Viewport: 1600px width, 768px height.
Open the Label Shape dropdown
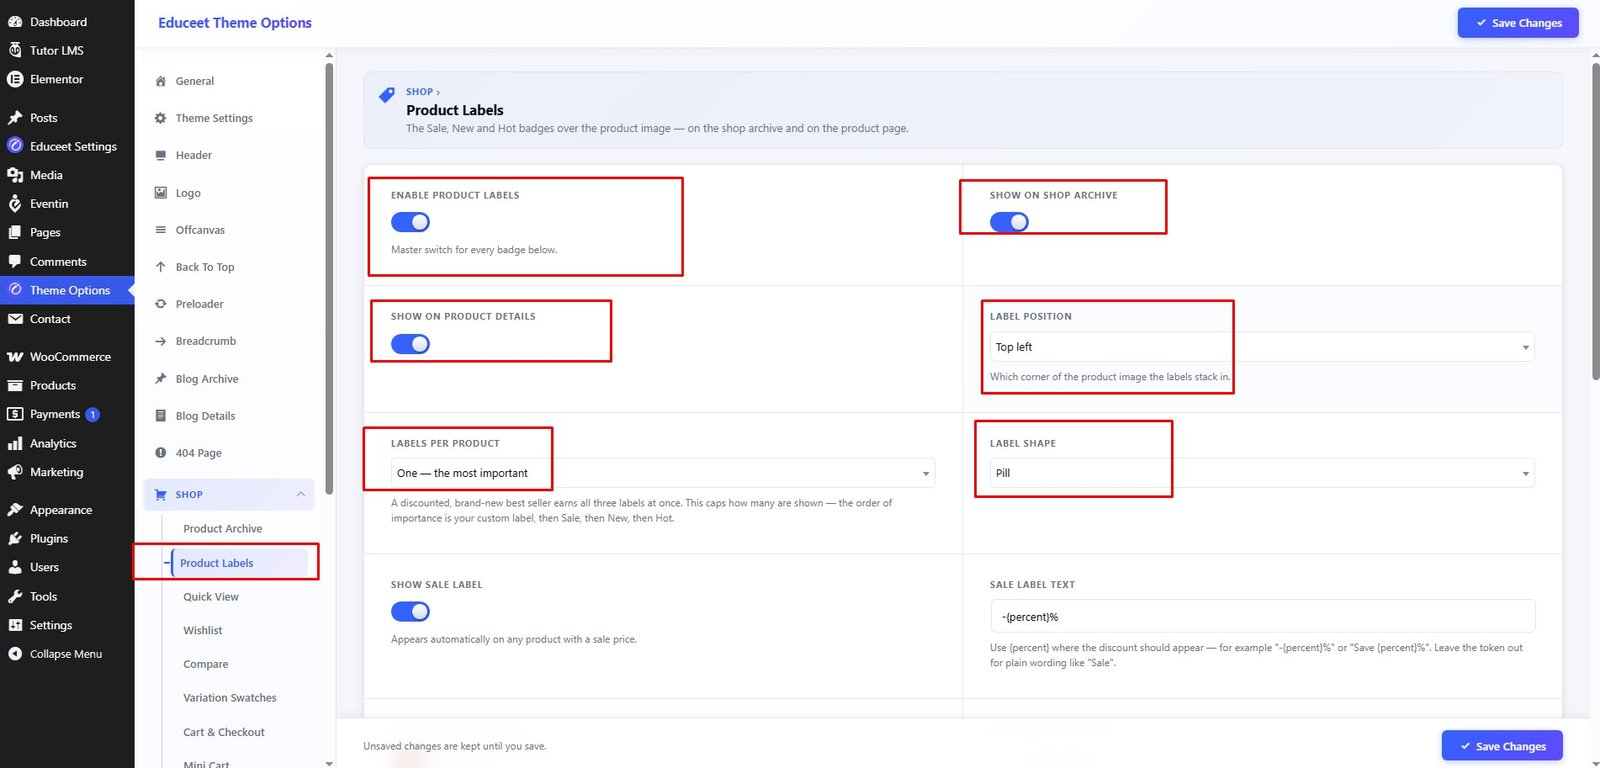(x=1262, y=473)
